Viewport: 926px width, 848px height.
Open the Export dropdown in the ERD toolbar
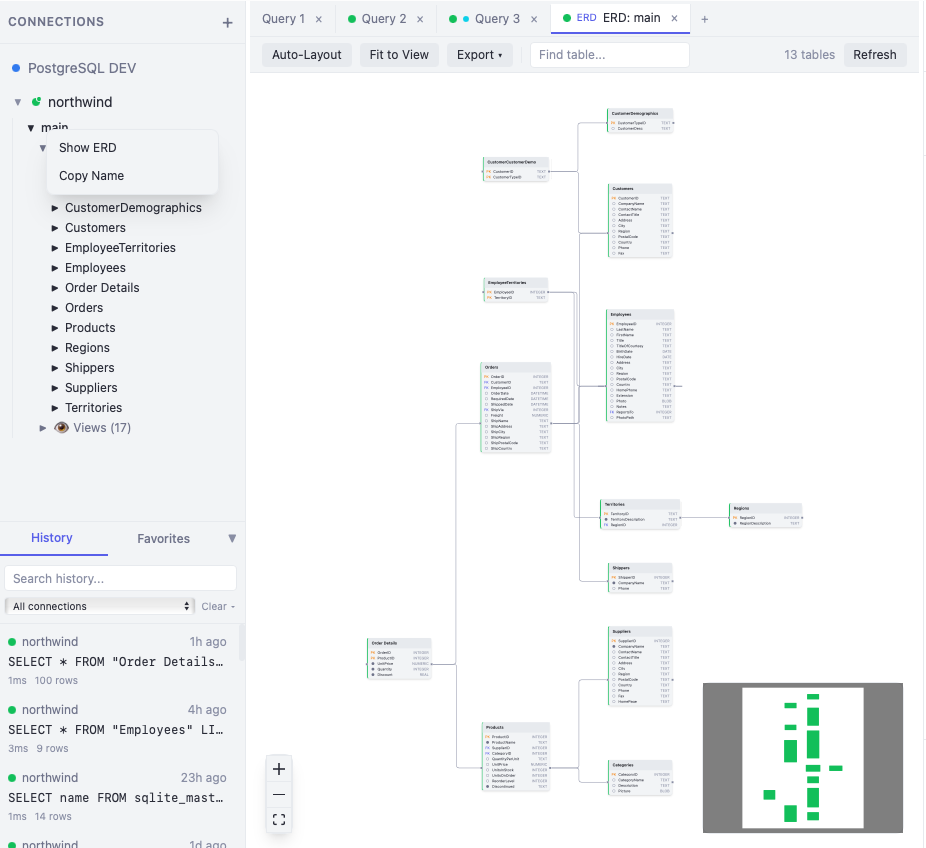click(x=480, y=55)
